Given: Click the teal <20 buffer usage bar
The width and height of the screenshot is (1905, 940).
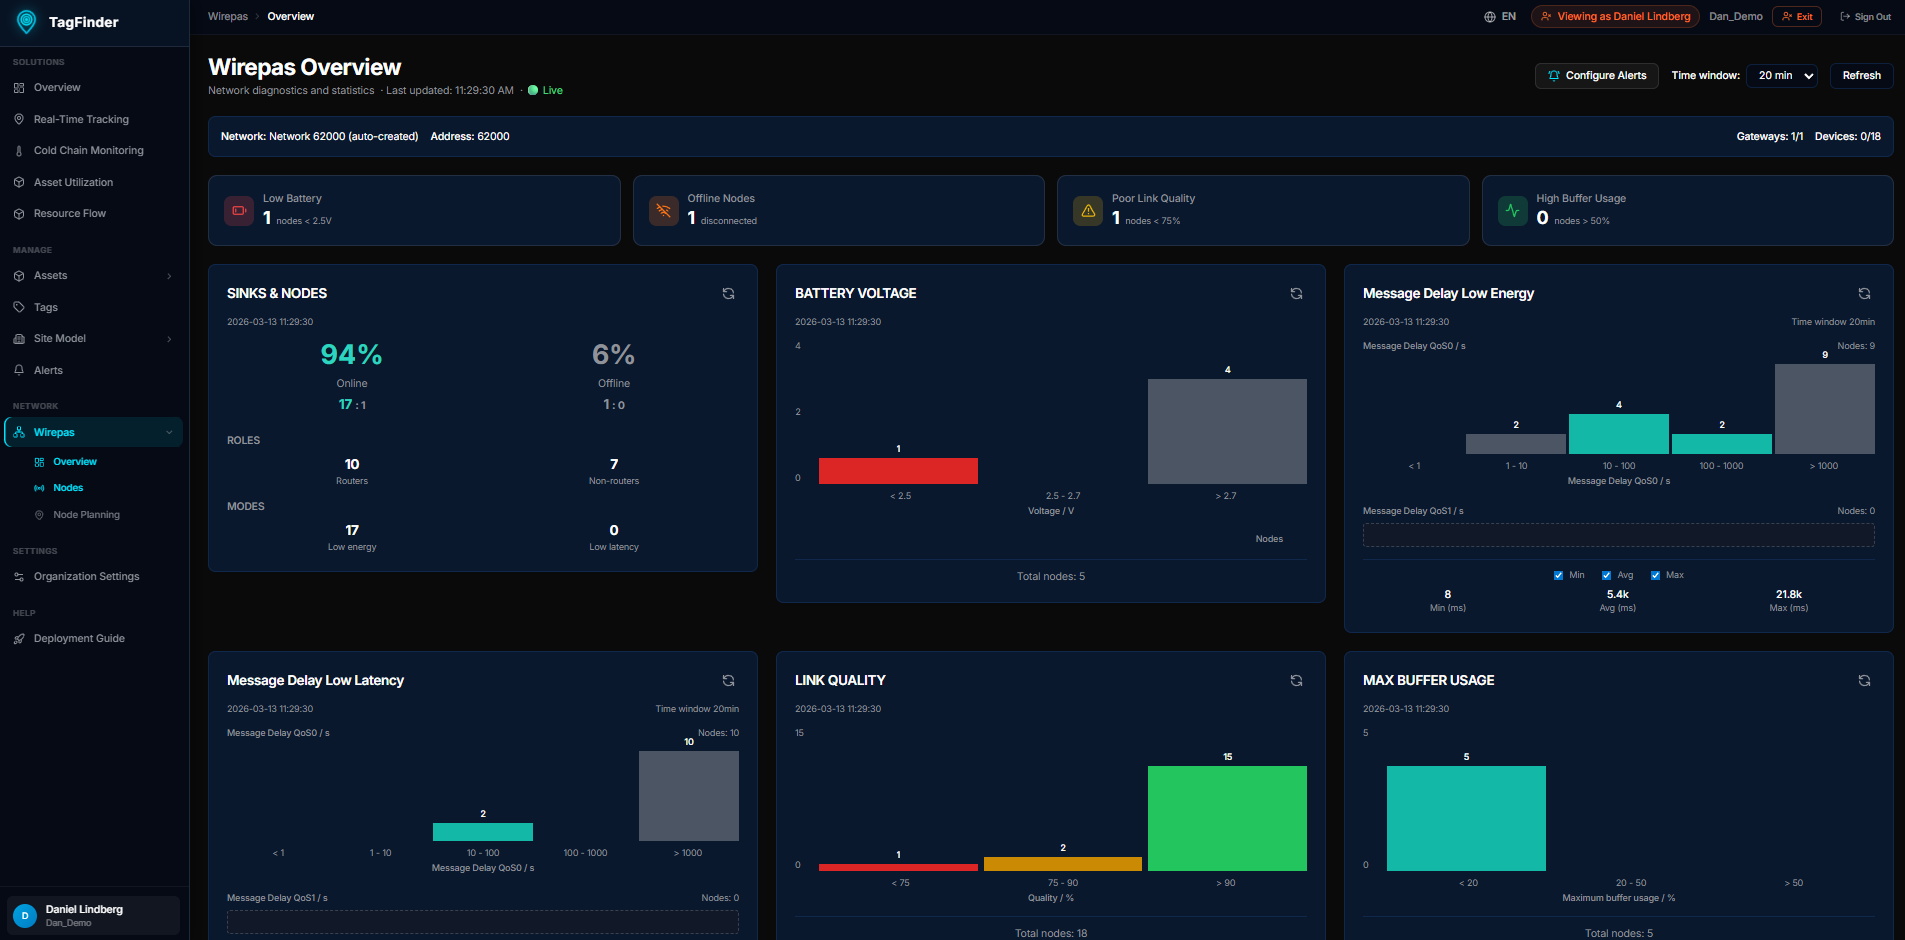Looking at the screenshot, I should (x=1466, y=818).
